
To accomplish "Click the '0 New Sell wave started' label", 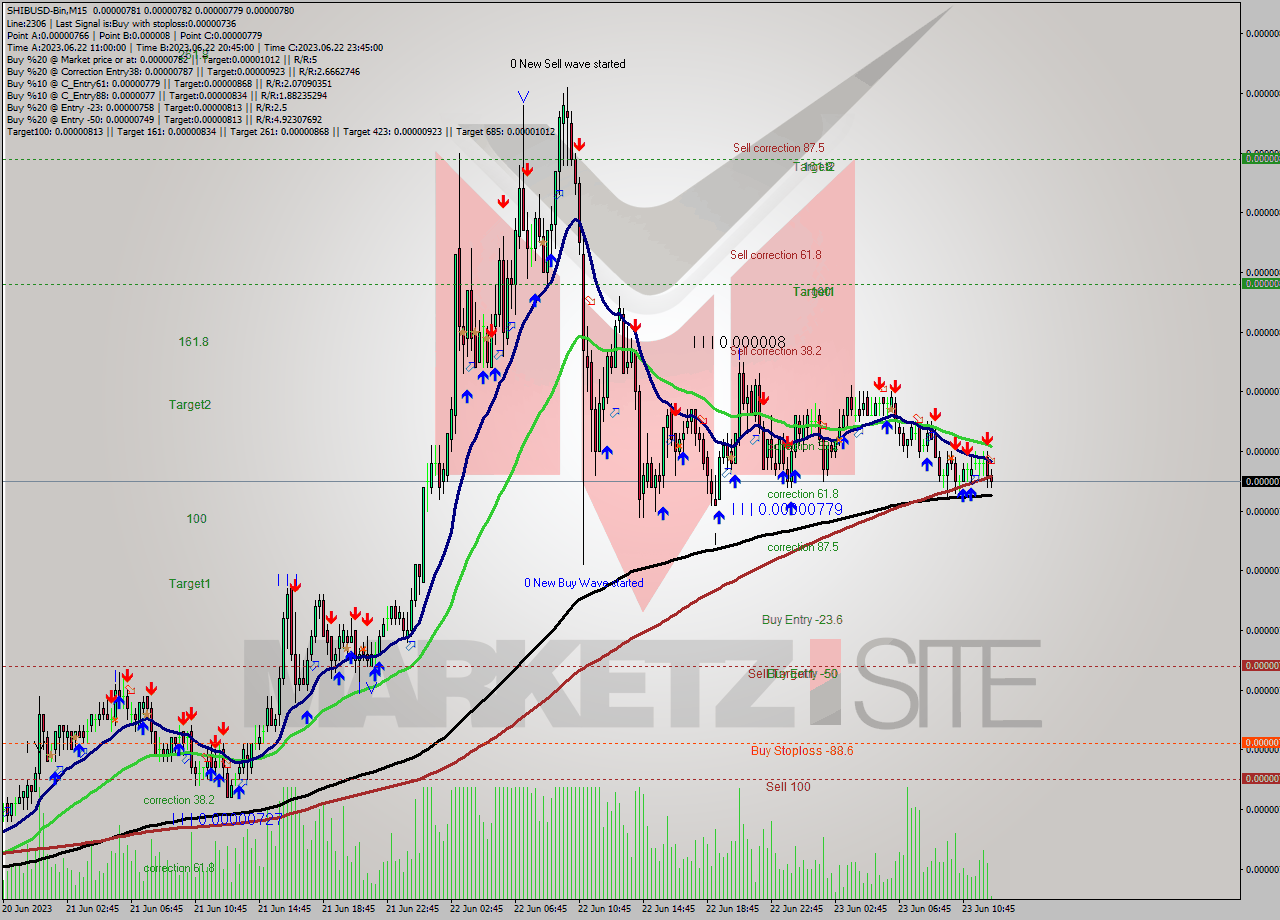I will tap(568, 64).
